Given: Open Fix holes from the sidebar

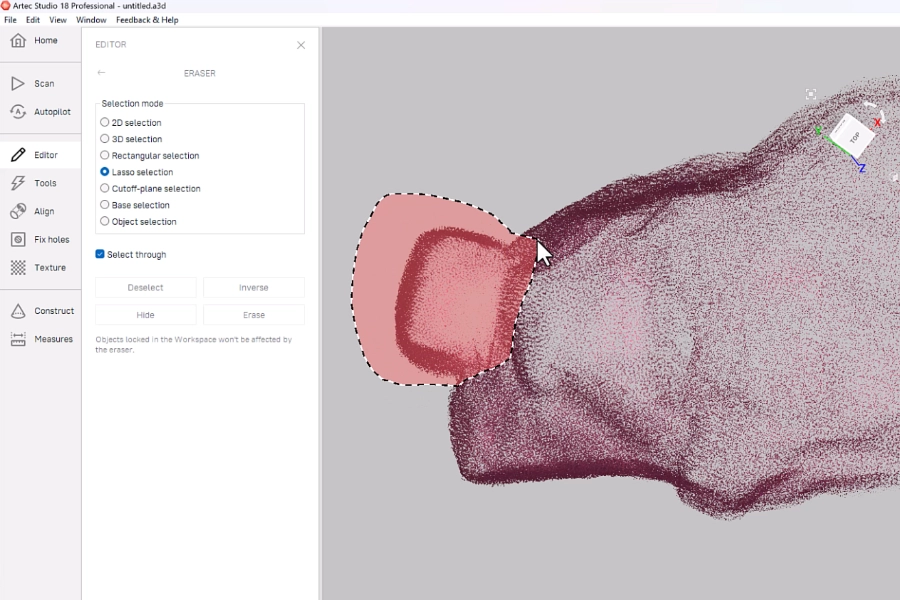Looking at the screenshot, I should pyautogui.click(x=18, y=240).
